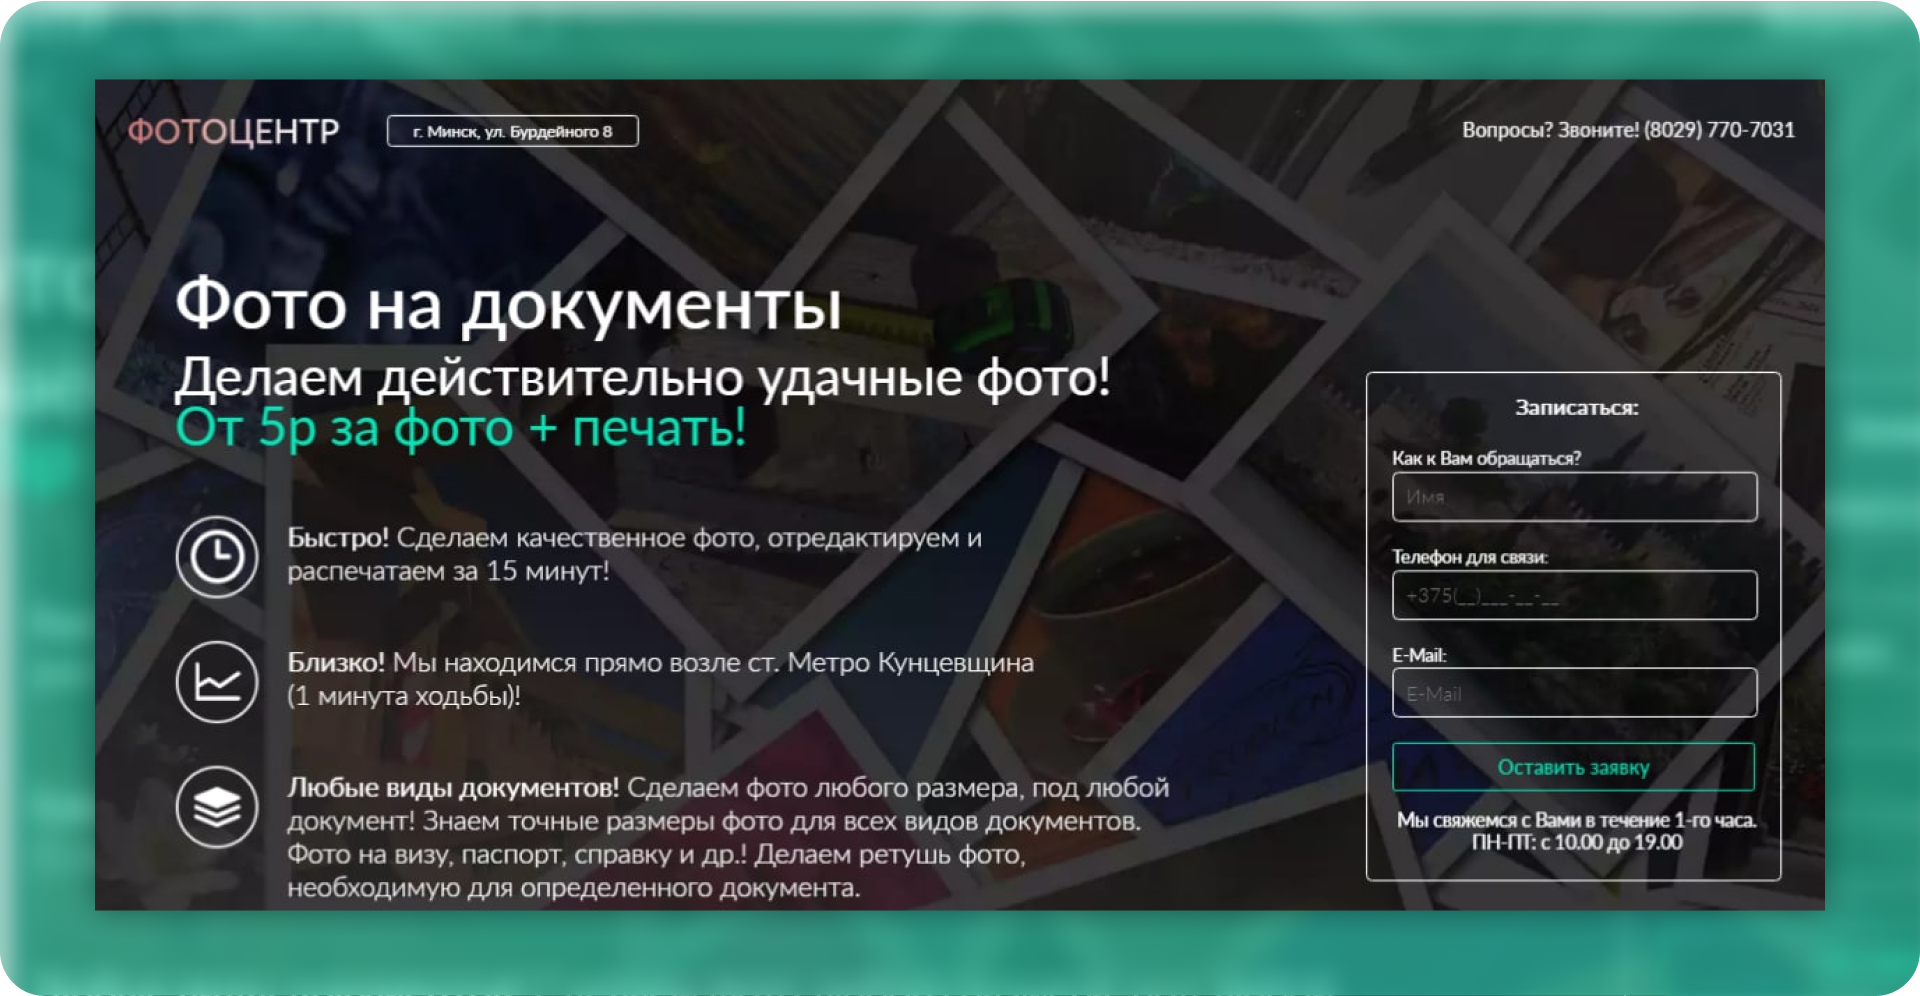Focus the Имя input field
Image resolution: width=1920 pixels, height=996 pixels.
pyautogui.click(x=1574, y=497)
